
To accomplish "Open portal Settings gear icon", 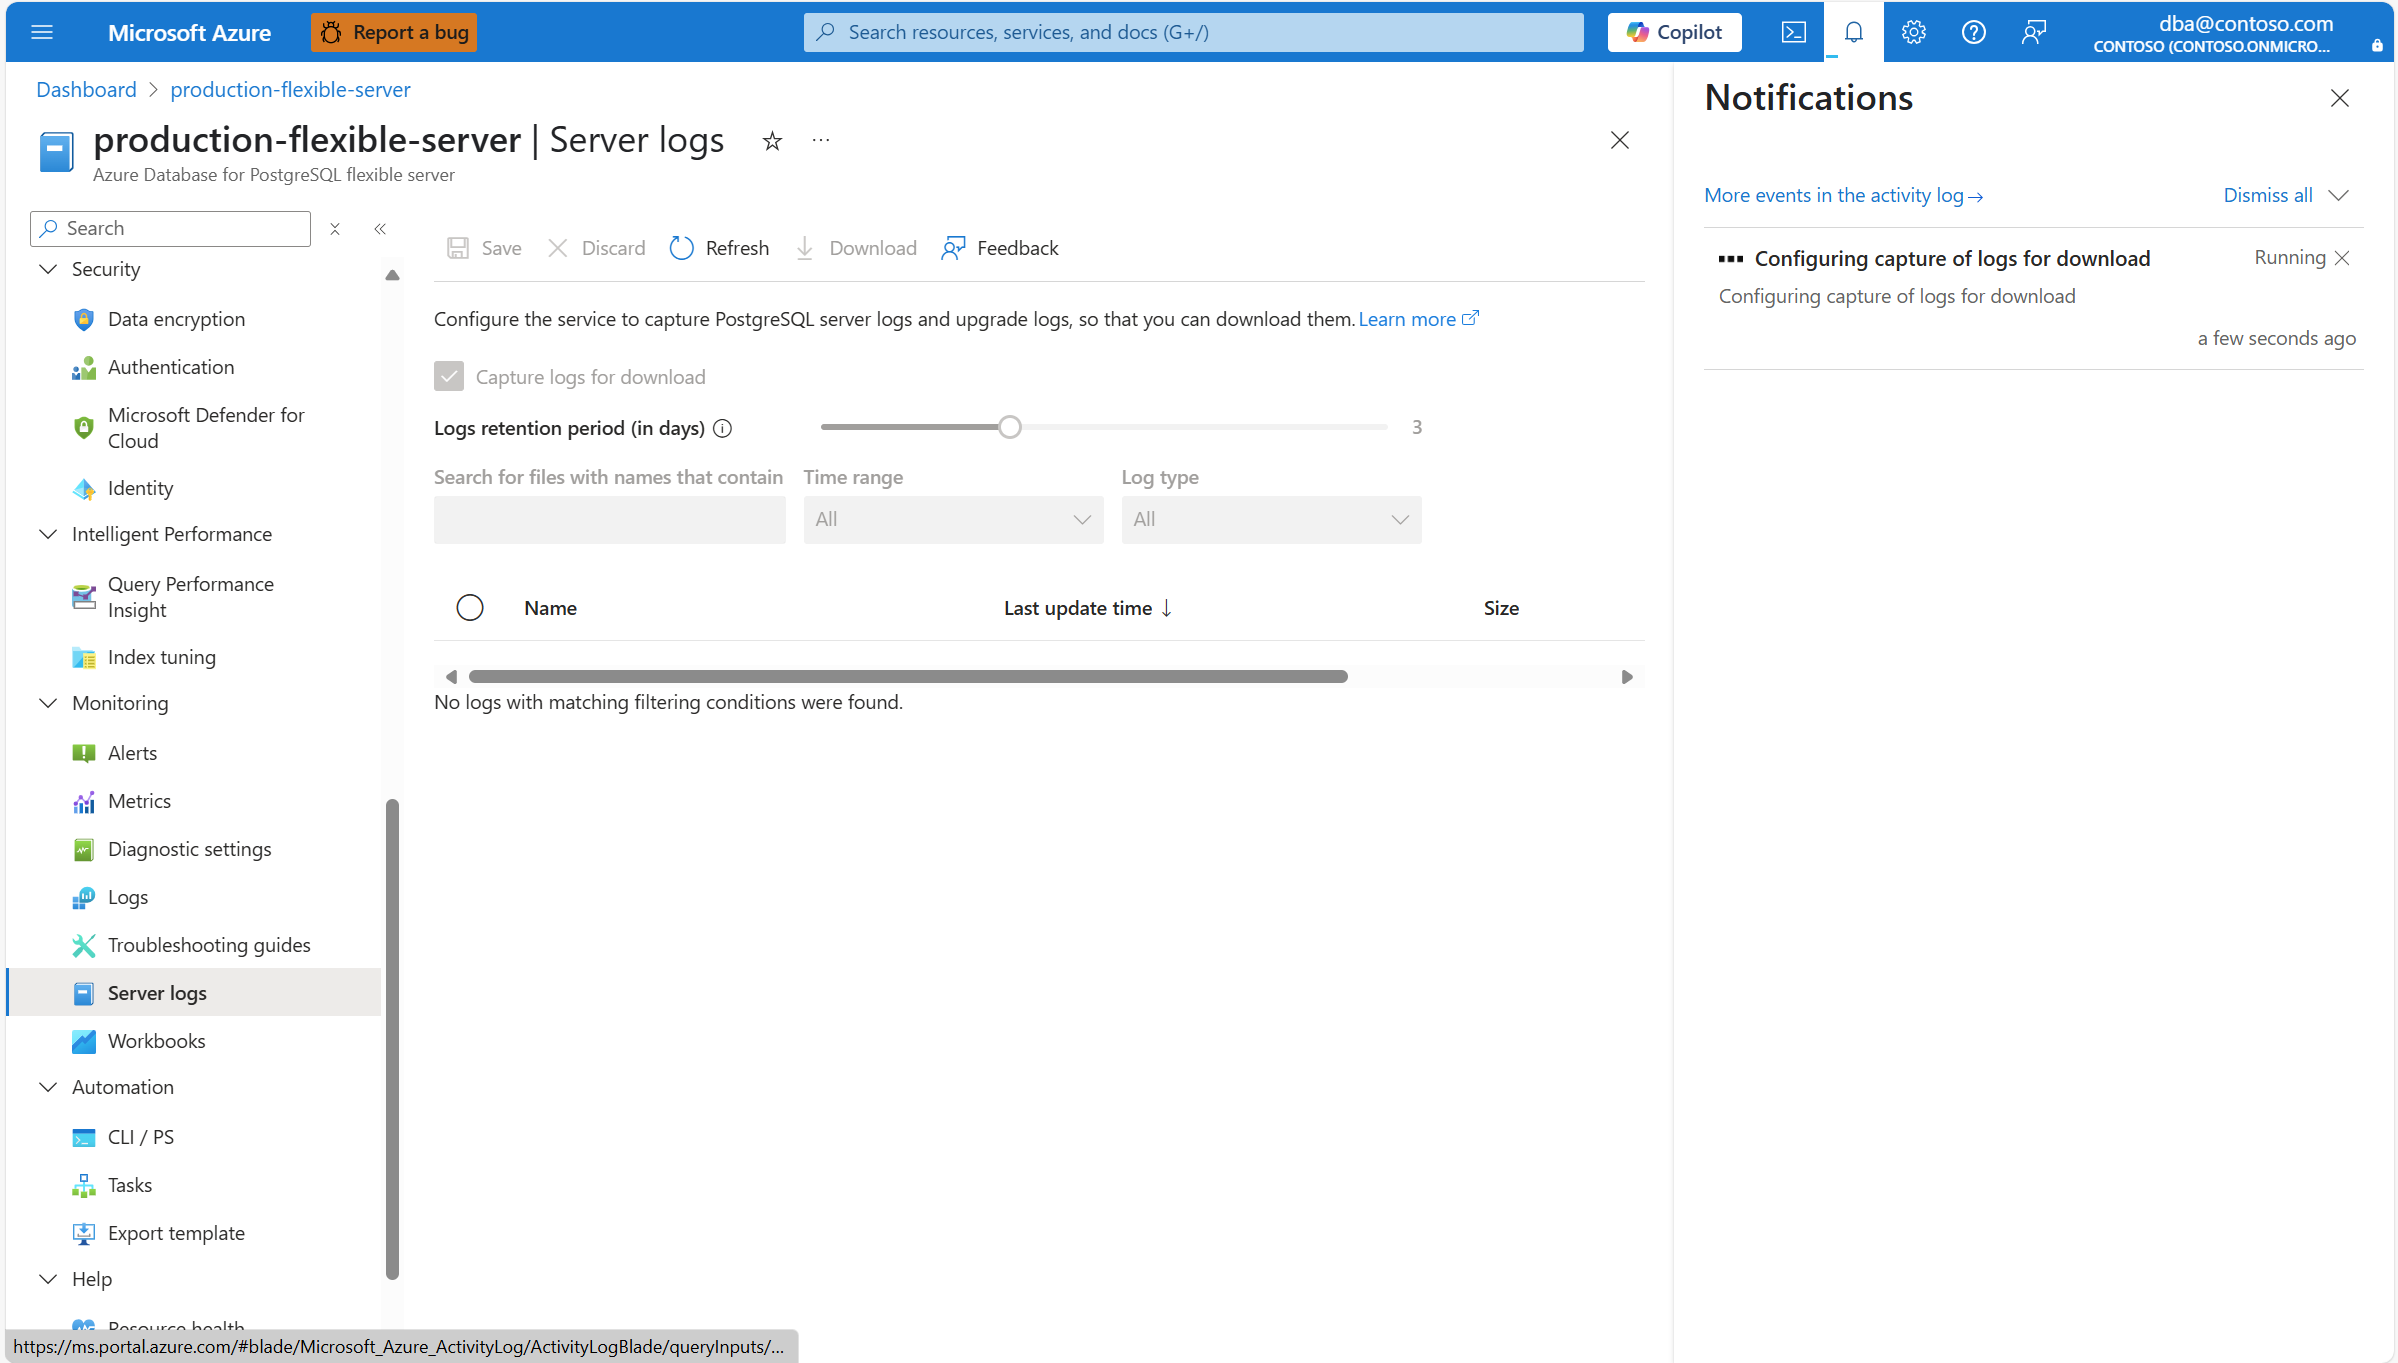I will point(1913,32).
